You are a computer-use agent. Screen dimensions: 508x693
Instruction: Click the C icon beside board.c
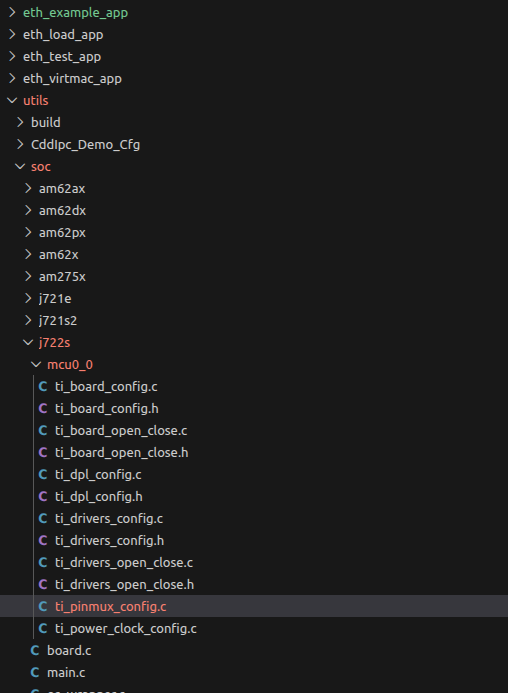[35, 651]
